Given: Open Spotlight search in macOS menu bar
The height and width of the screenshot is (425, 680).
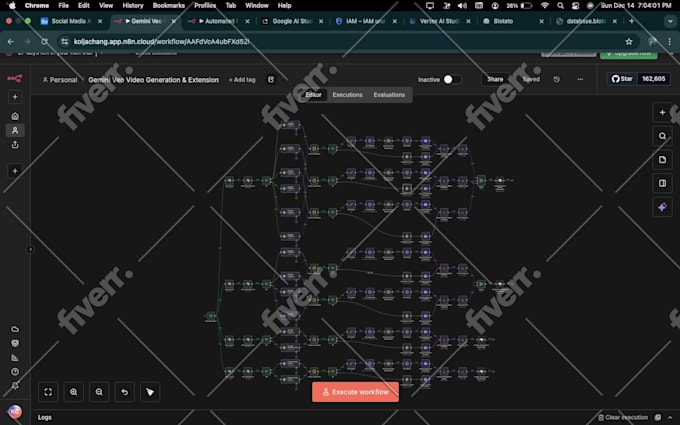Looking at the screenshot, I should [560, 5].
